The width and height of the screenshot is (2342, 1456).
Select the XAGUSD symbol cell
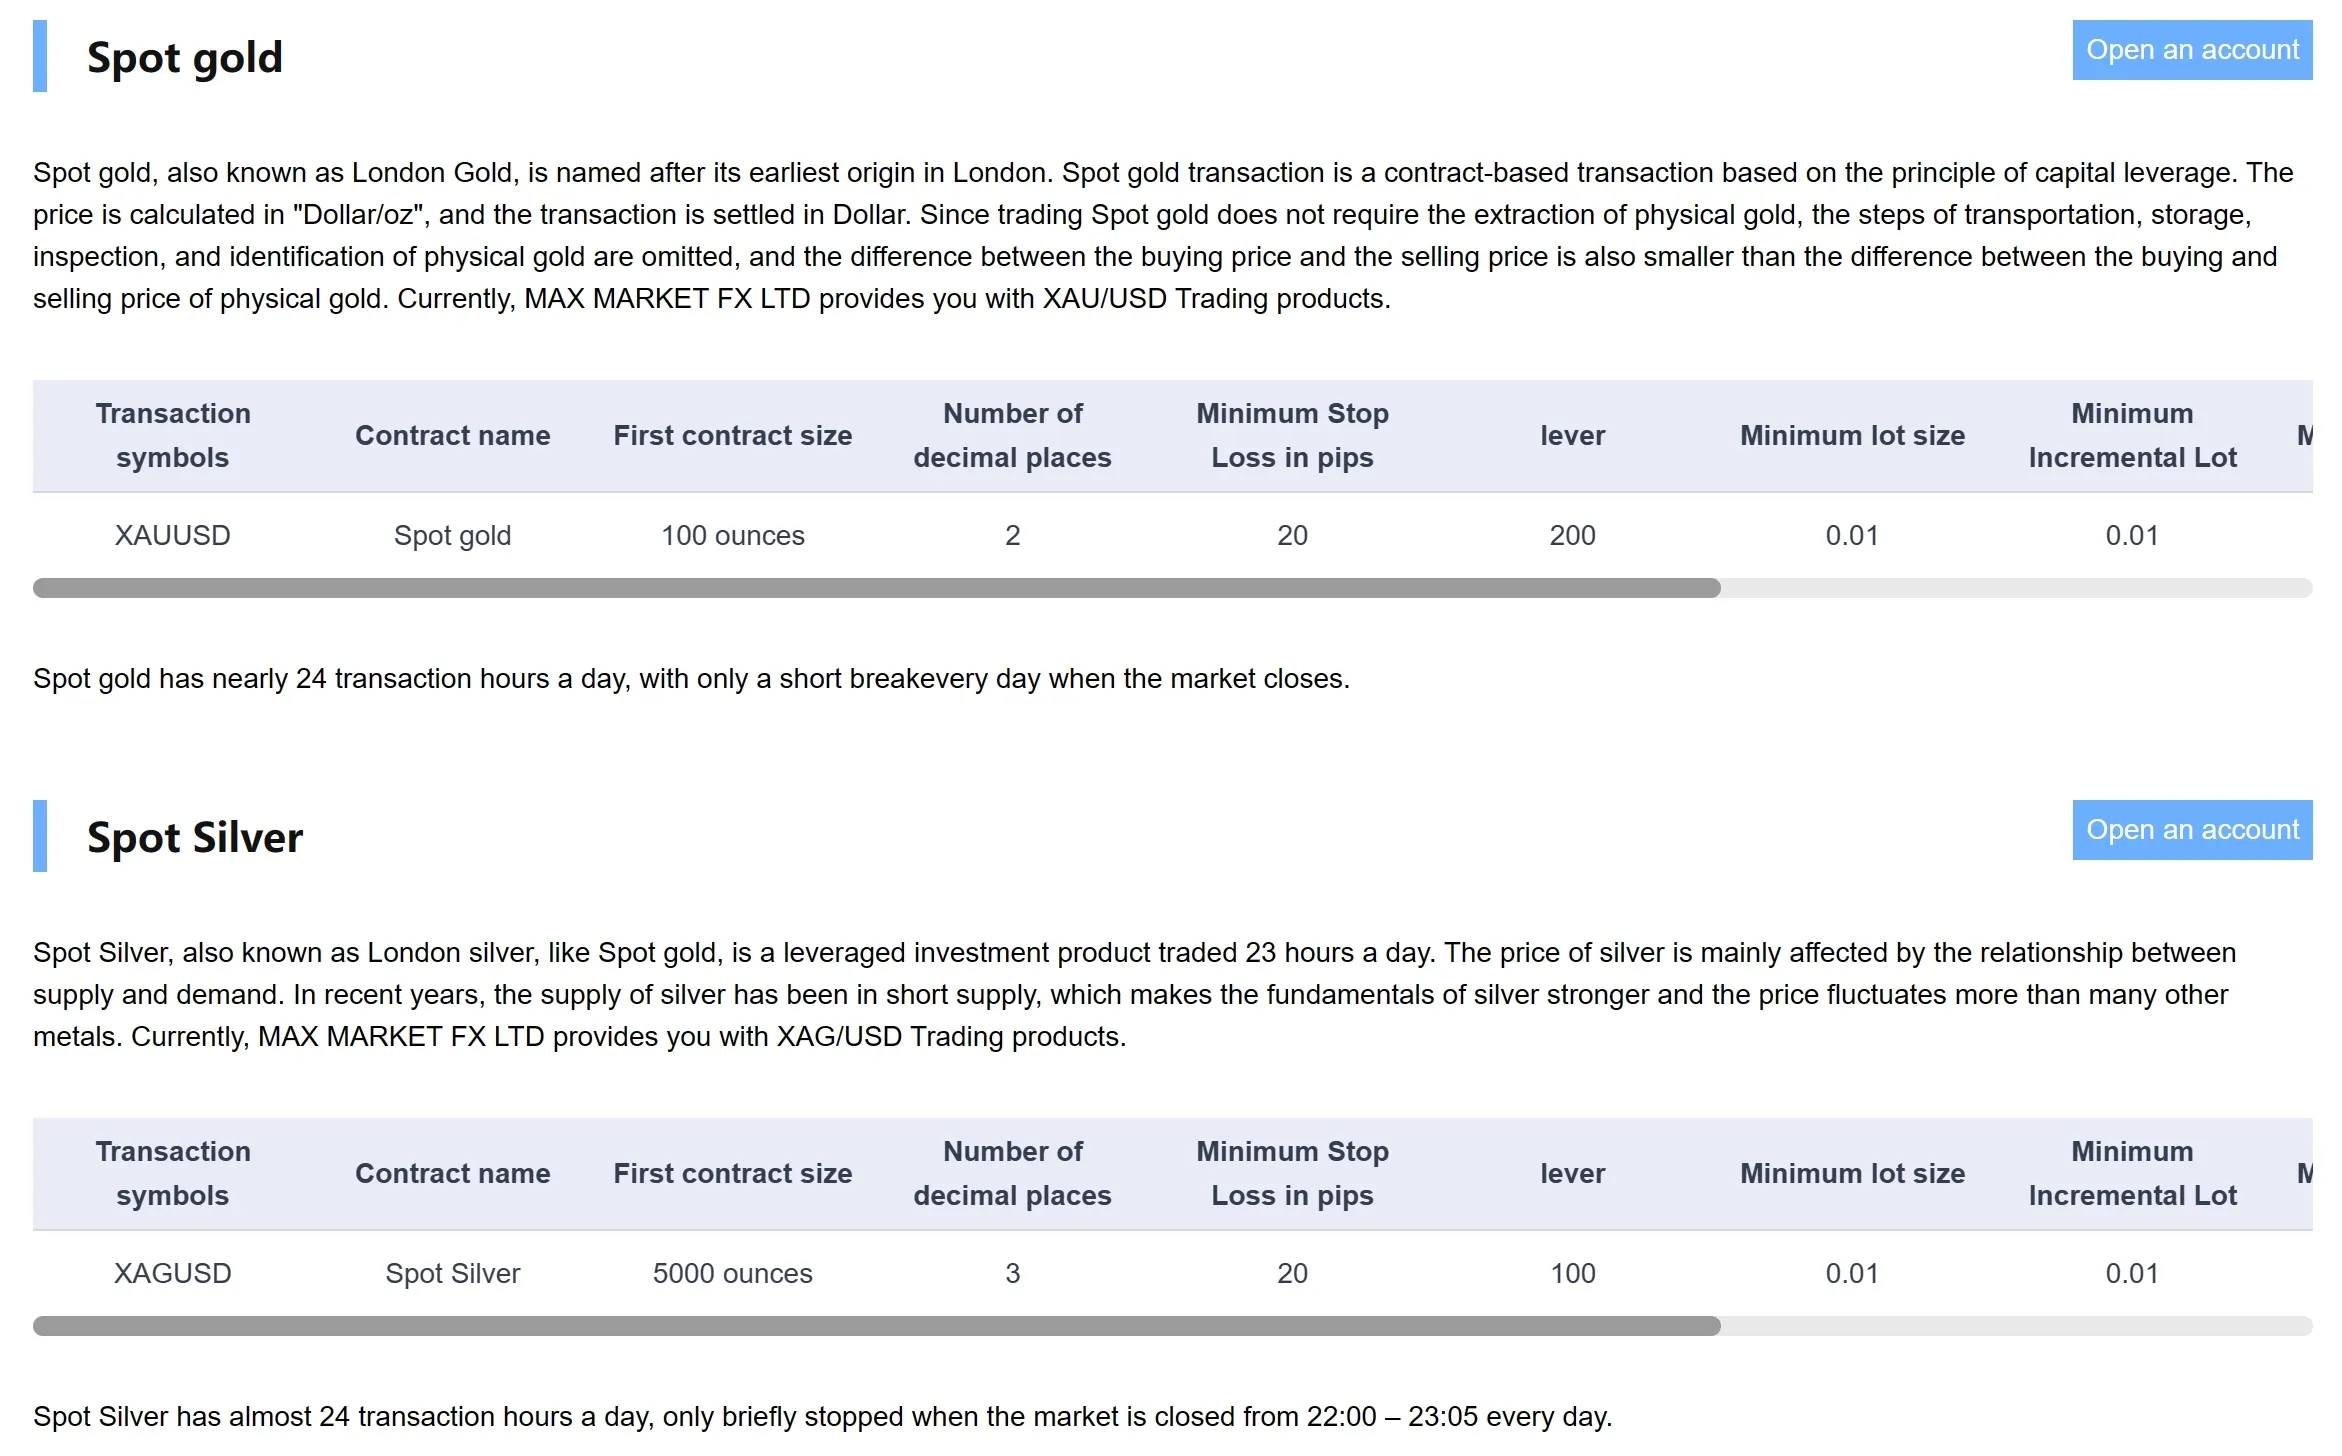(x=173, y=1274)
